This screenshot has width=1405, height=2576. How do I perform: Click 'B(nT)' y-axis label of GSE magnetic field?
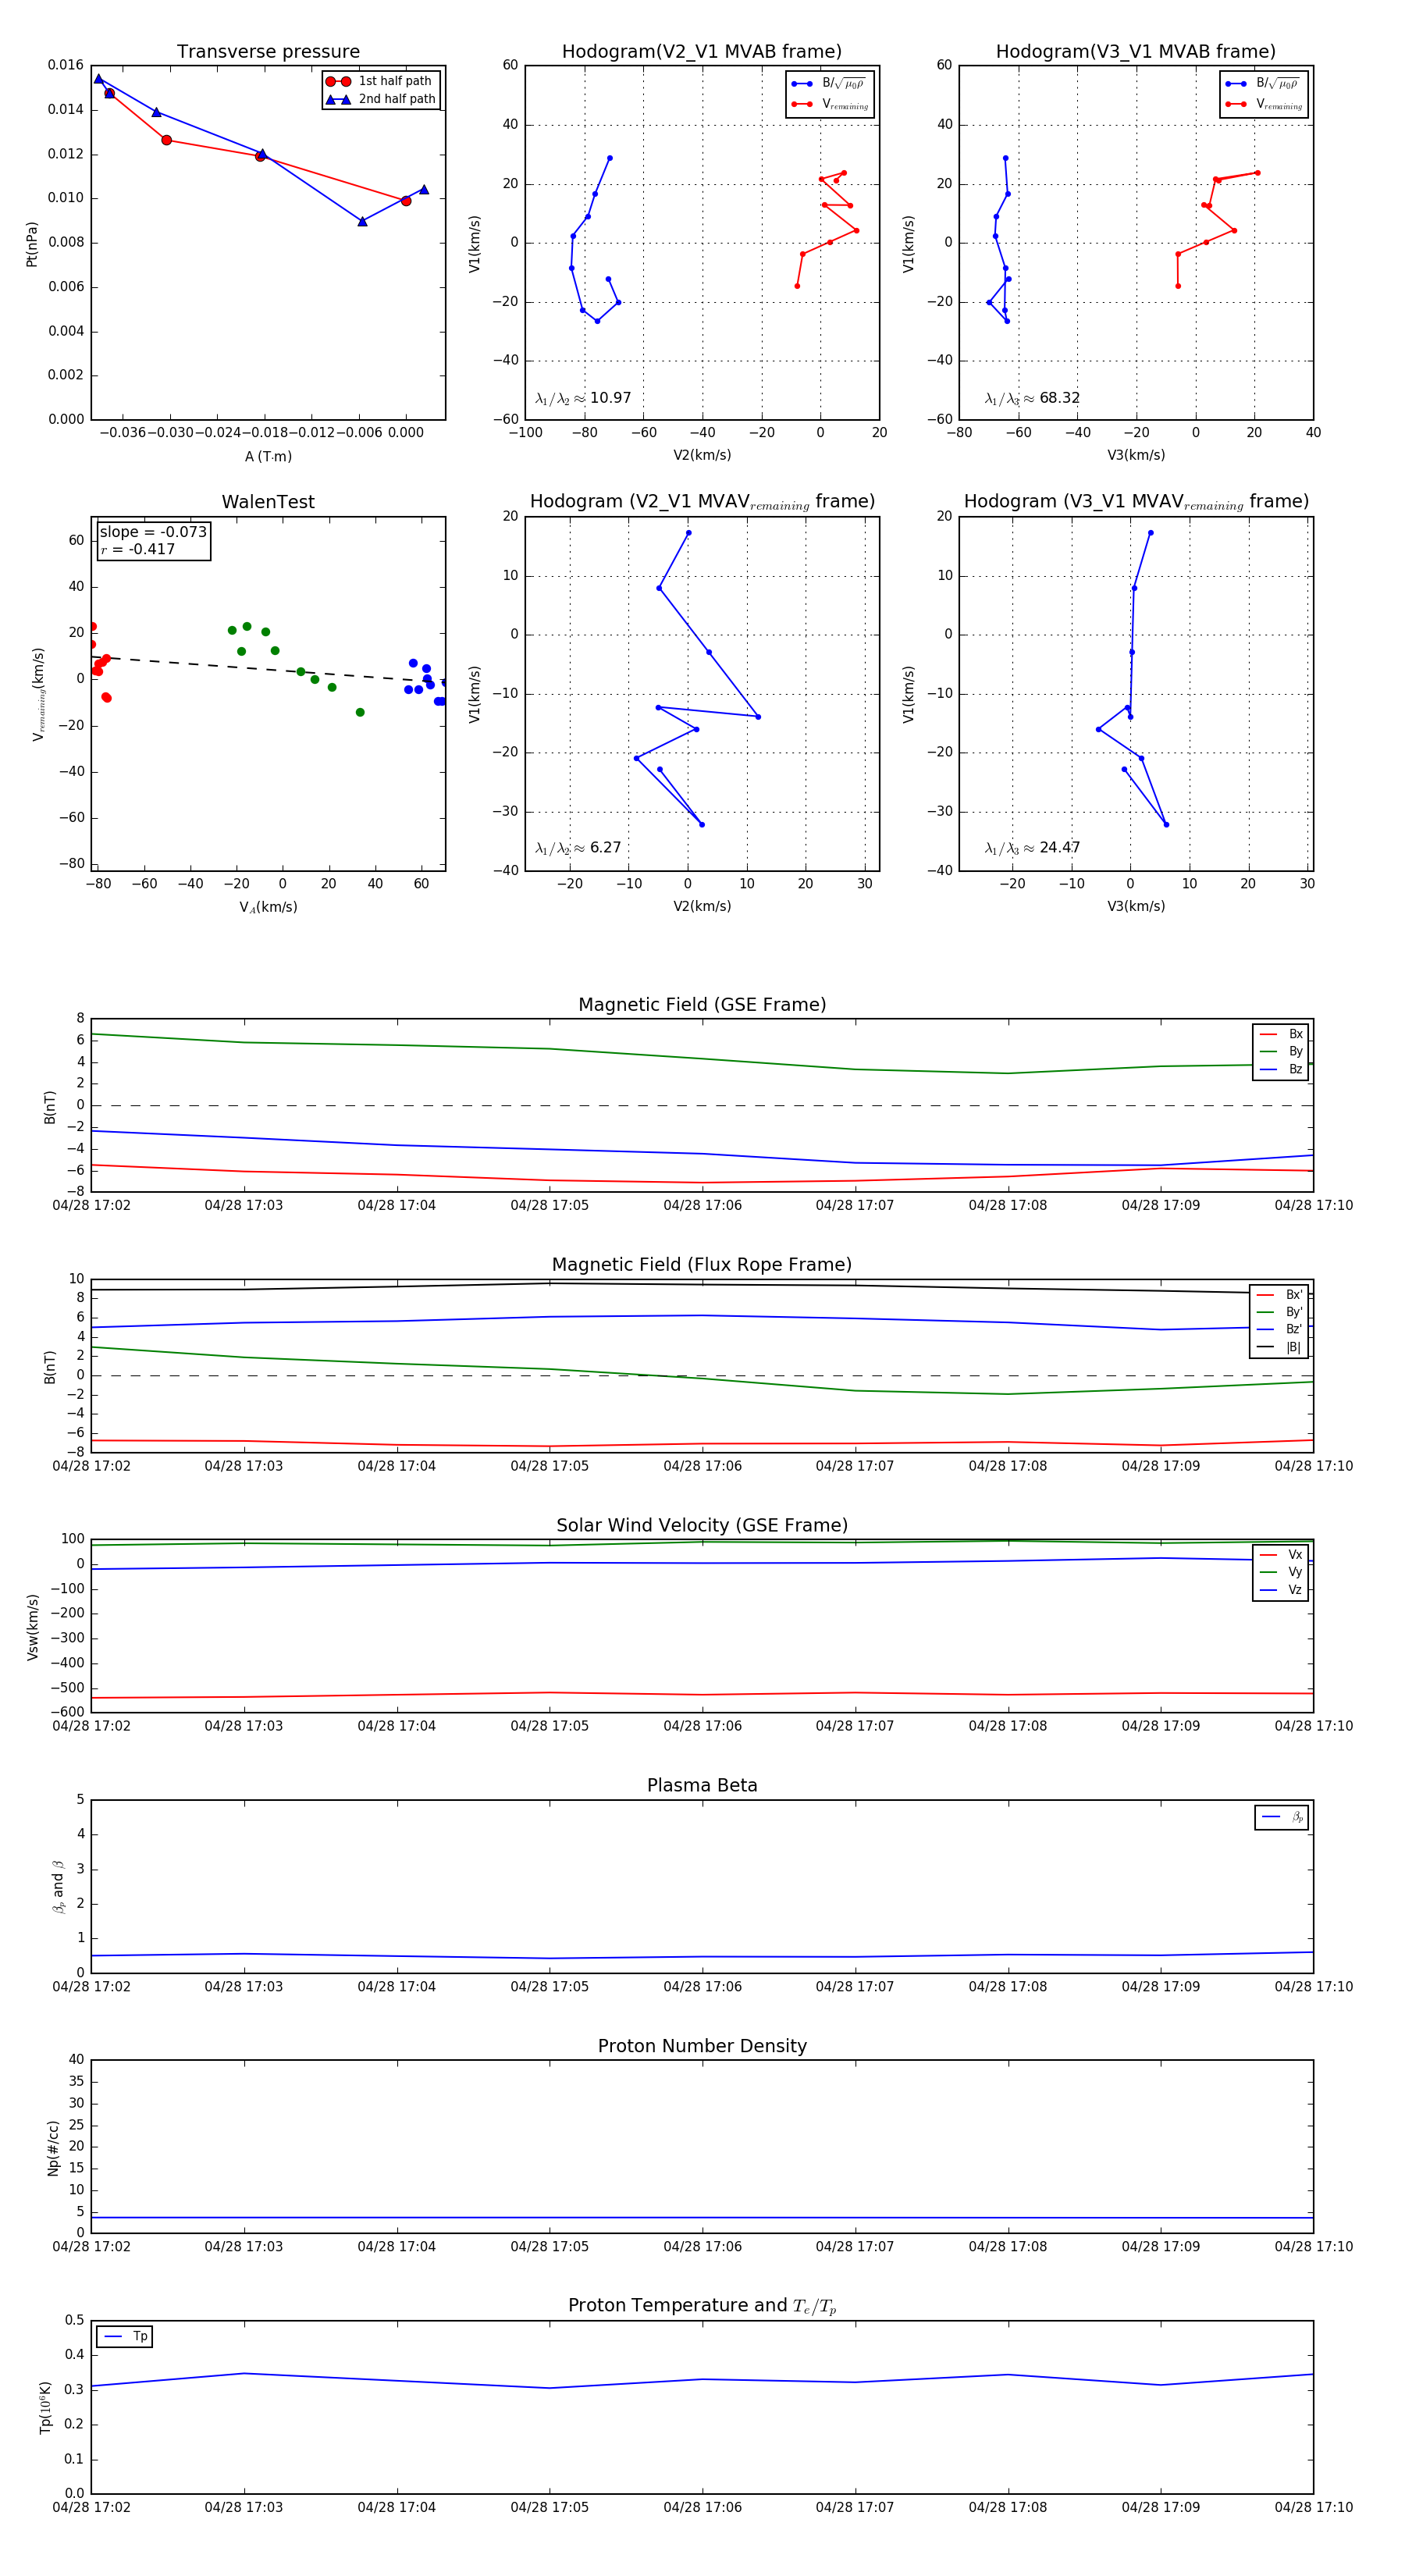tap(50, 1107)
